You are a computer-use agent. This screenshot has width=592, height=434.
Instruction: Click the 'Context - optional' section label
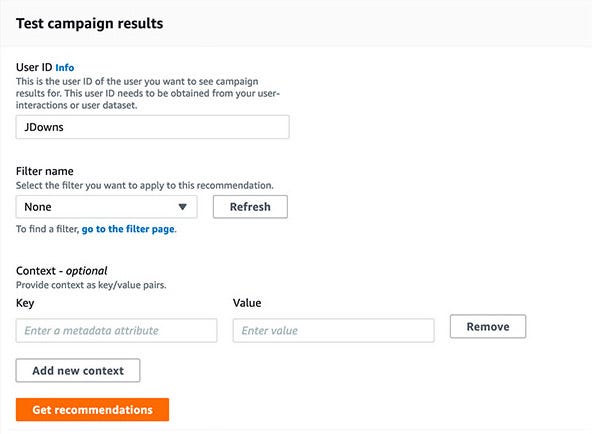click(62, 271)
